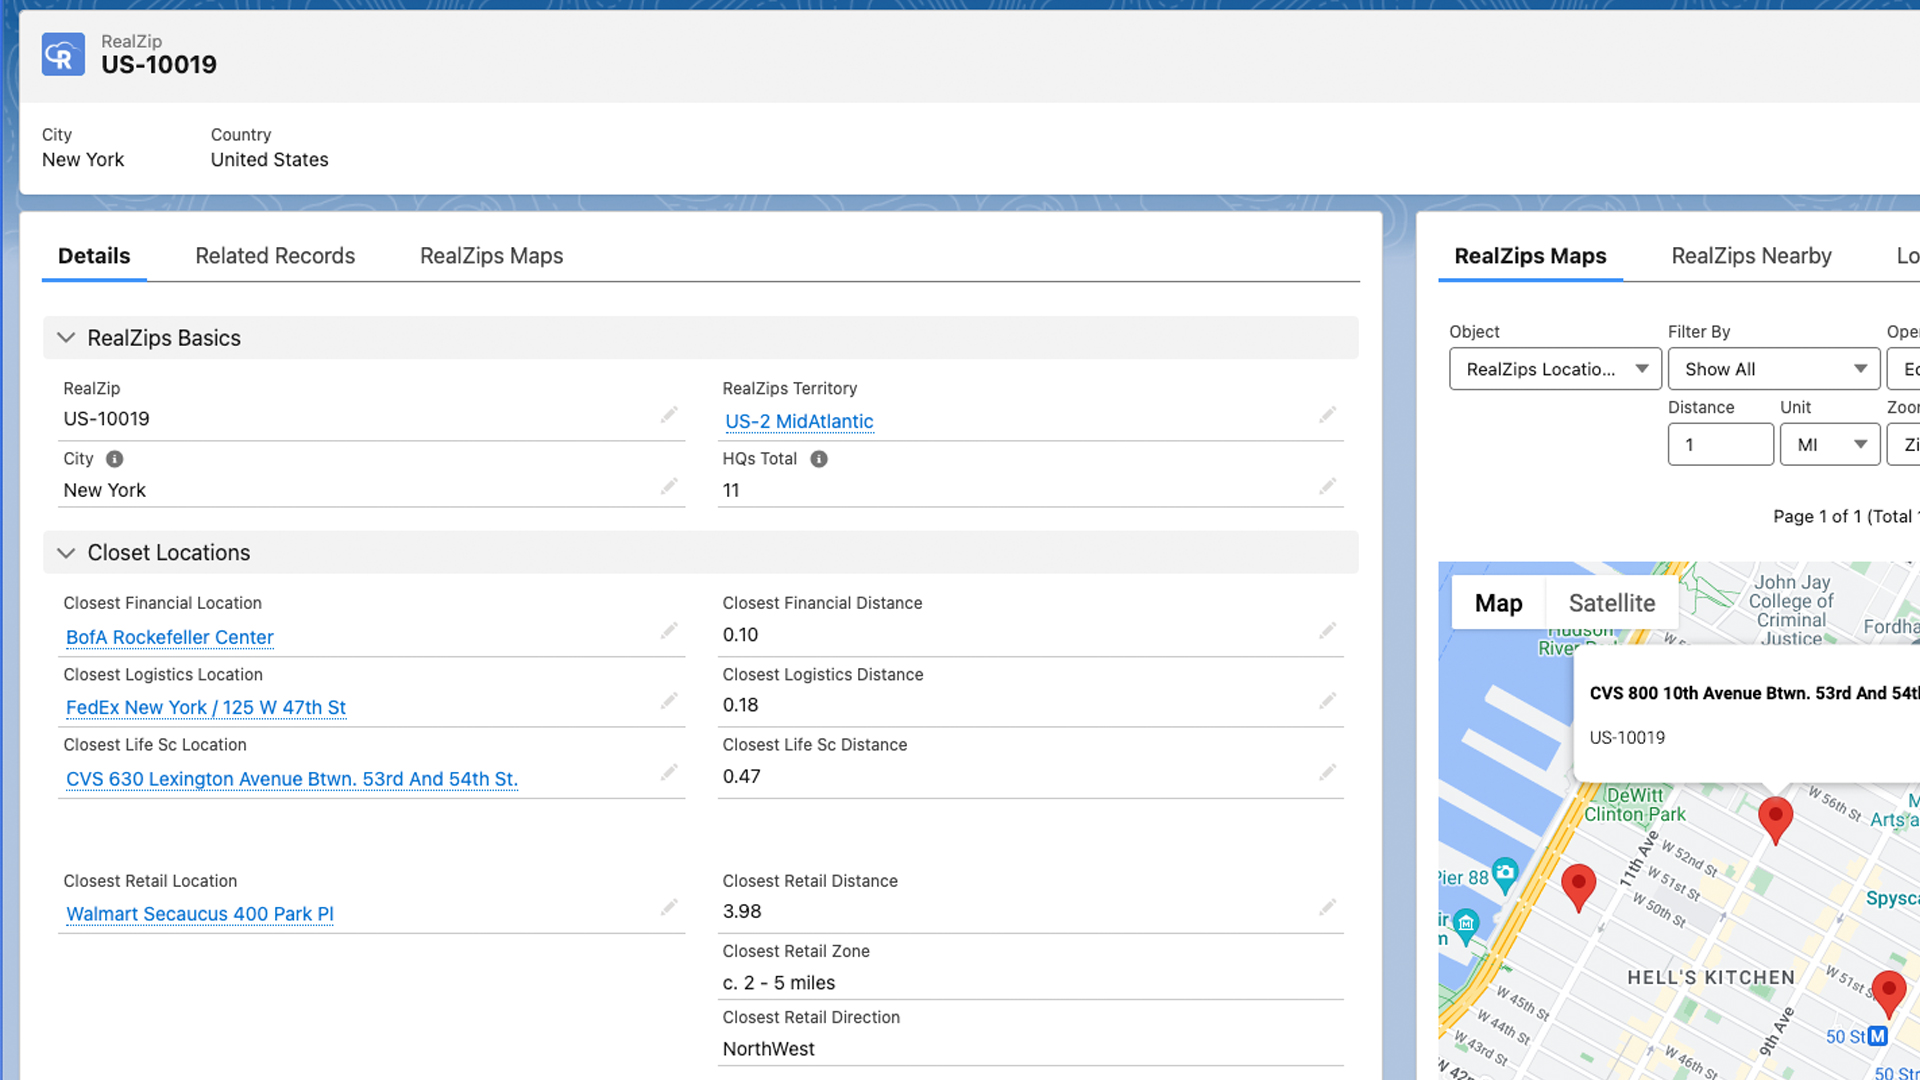Click the Pier 88 camera marker on map
1920x1080 pixels.
[1505, 874]
